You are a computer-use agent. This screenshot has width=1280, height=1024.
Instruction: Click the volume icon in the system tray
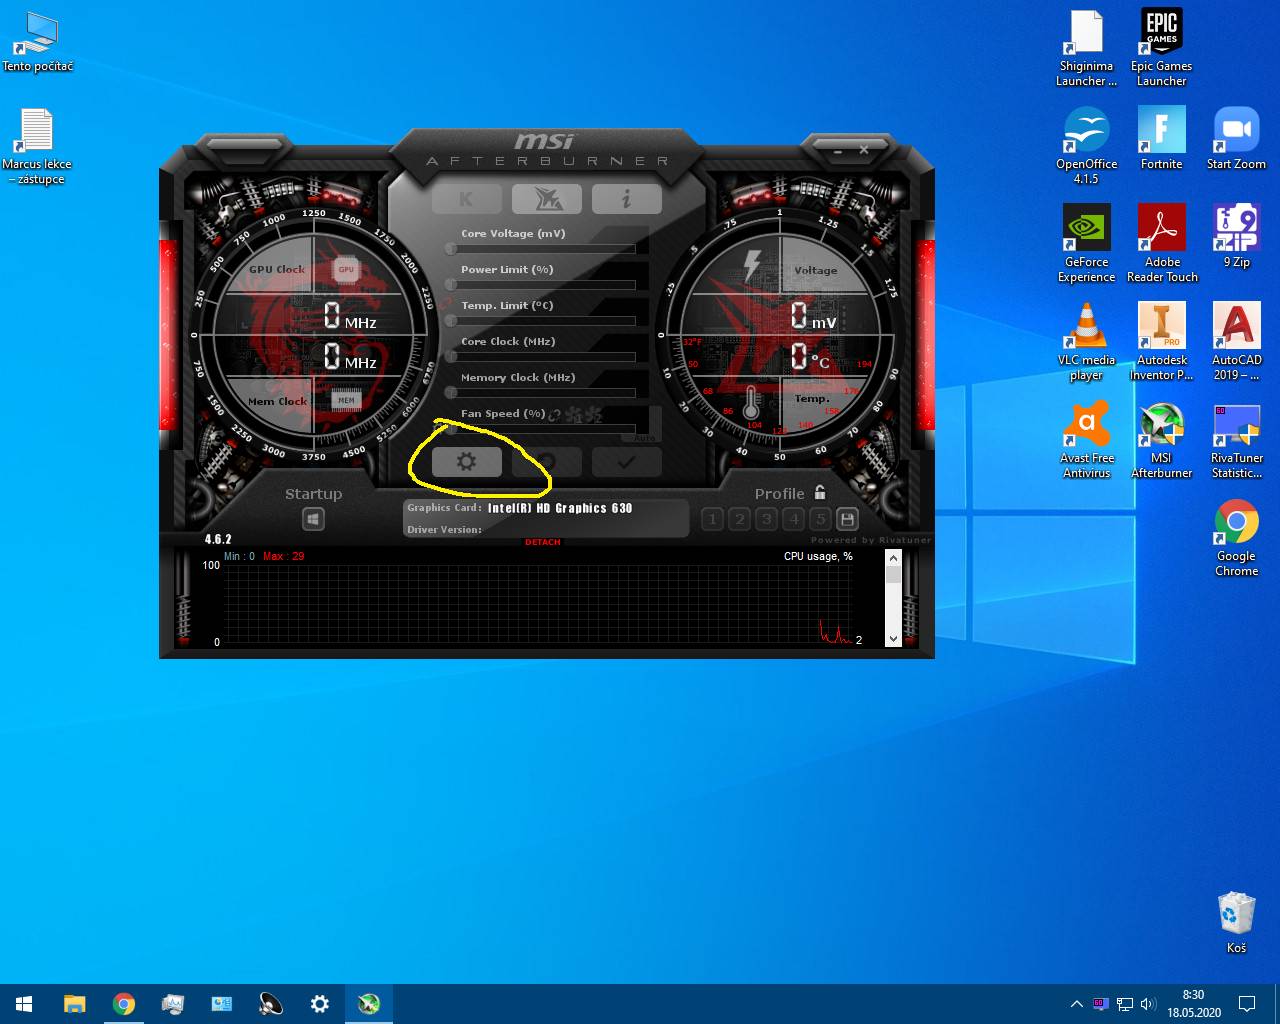tap(1147, 1004)
